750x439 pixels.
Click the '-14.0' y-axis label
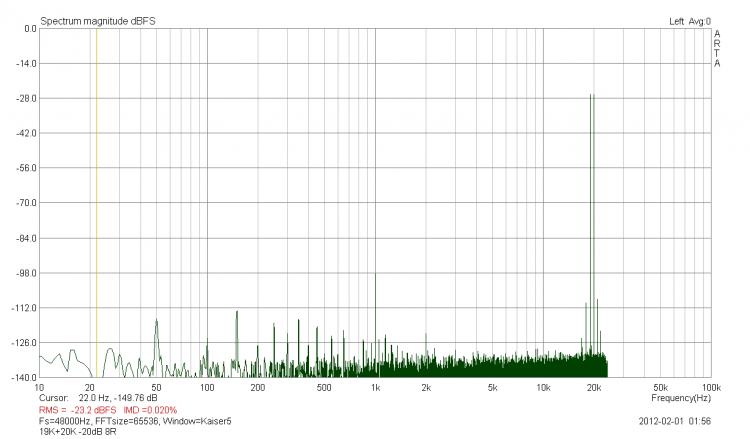point(26,64)
